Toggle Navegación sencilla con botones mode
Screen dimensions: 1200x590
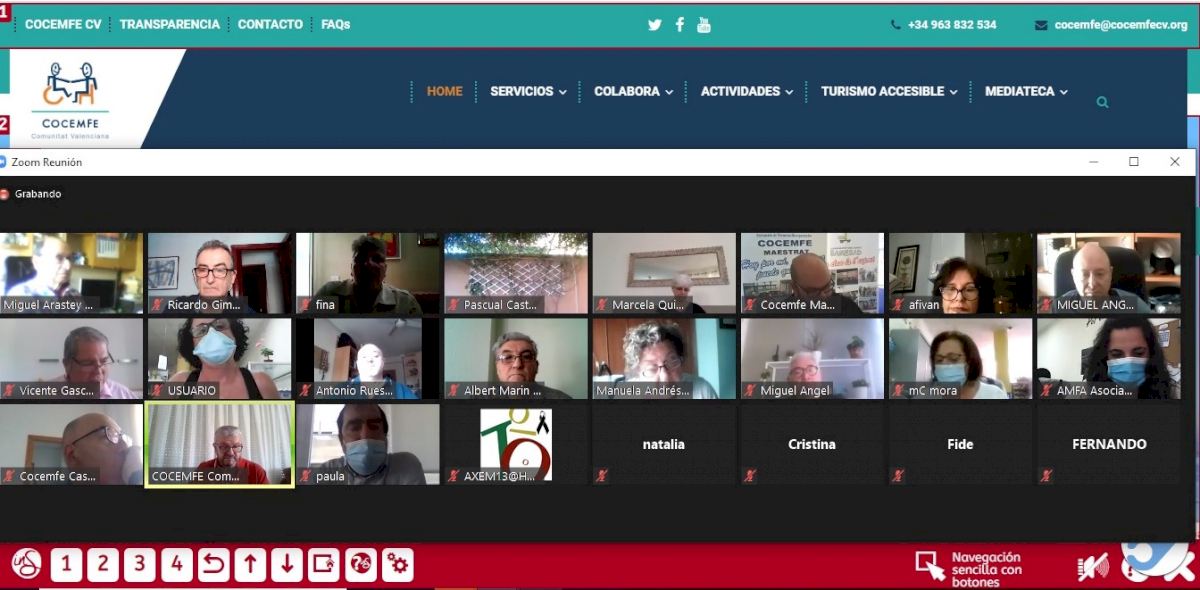coord(969,567)
